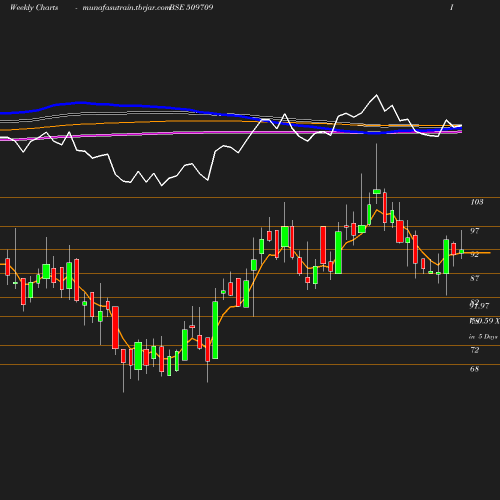Click the peak of the white indicator line
The height and width of the screenshot is (500, 500).
pyautogui.click(x=377, y=95)
